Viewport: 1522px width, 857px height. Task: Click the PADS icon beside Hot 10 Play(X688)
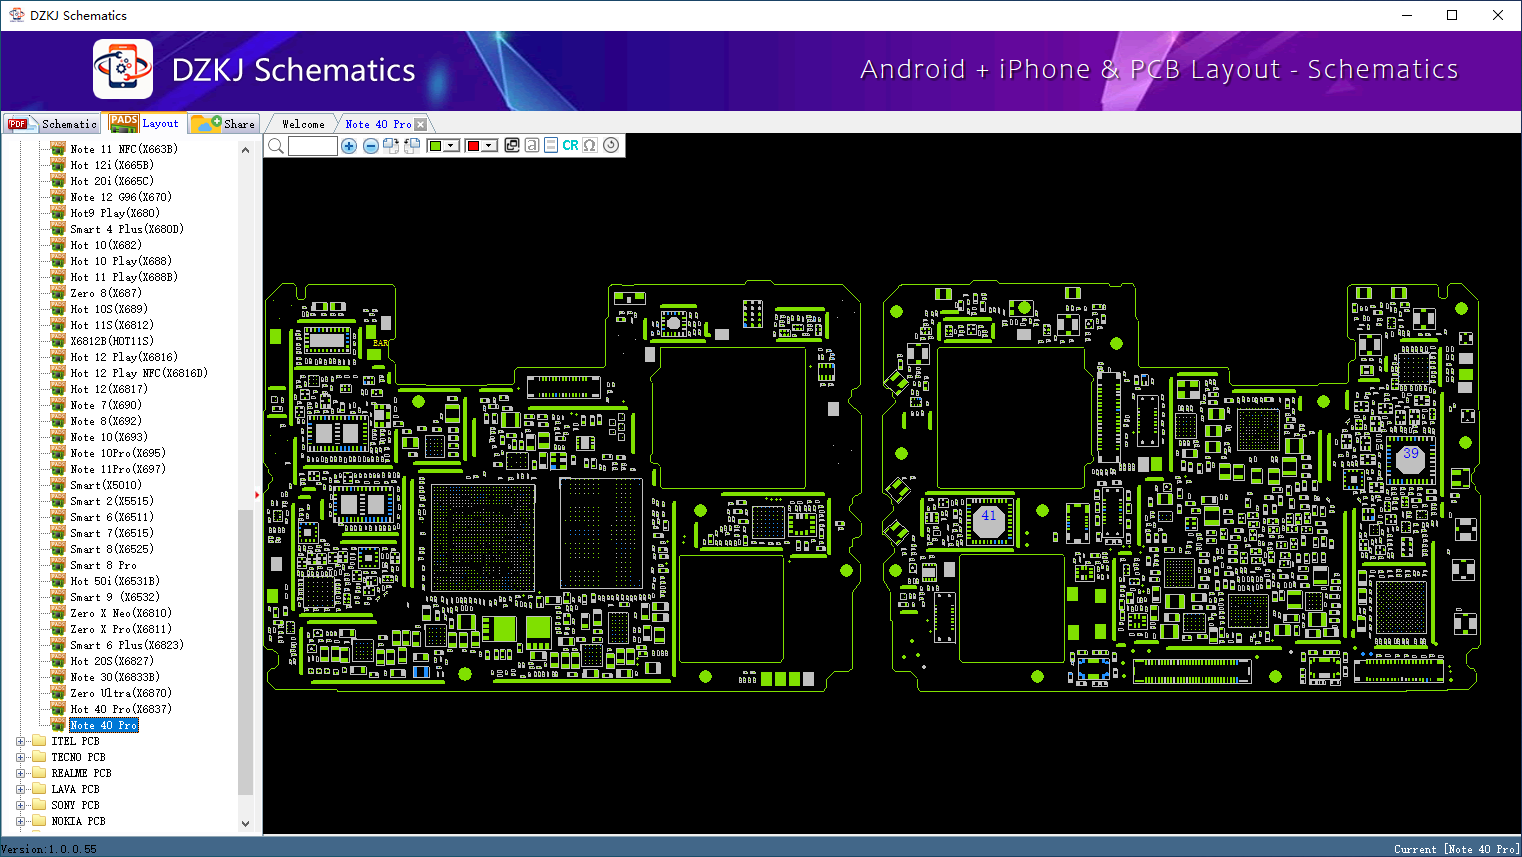click(58, 261)
